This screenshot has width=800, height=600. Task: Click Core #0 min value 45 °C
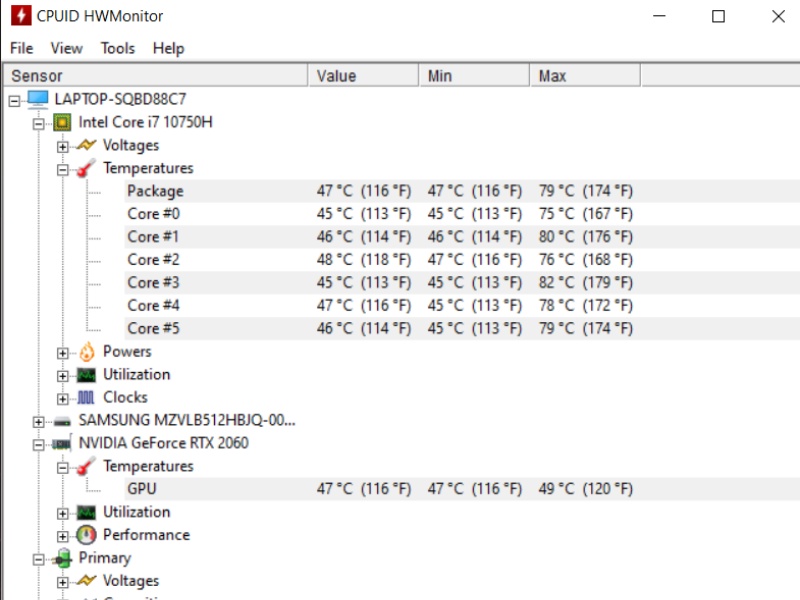pyautogui.click(x=445, y=214)
